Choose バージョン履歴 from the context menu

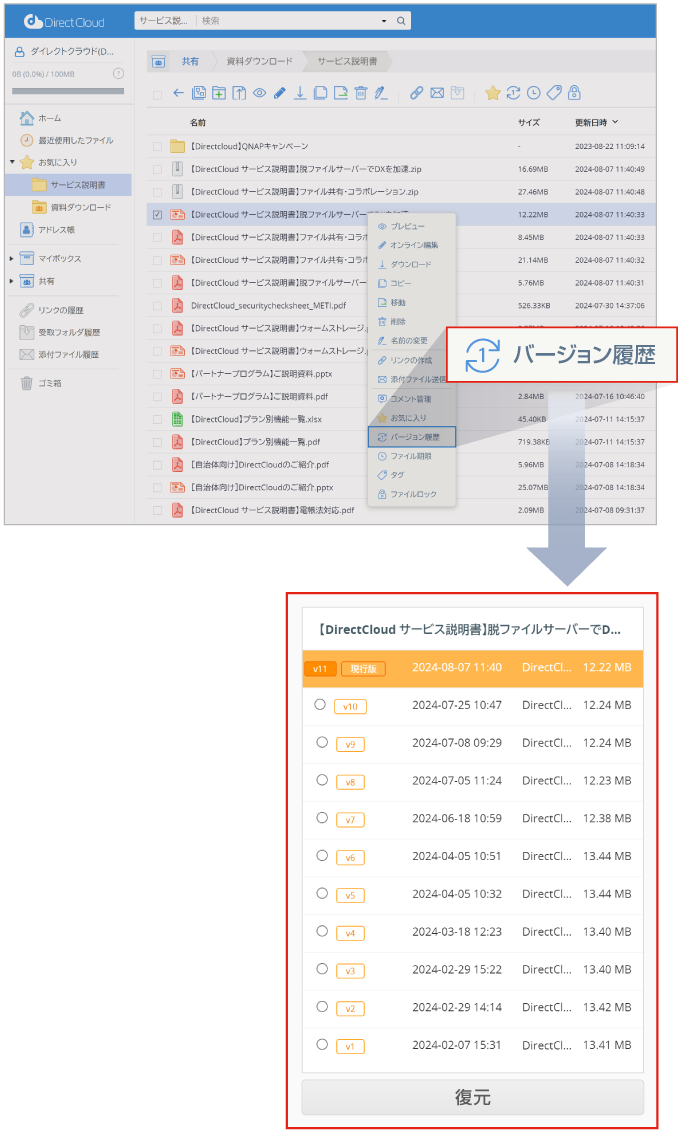[412, 437]
